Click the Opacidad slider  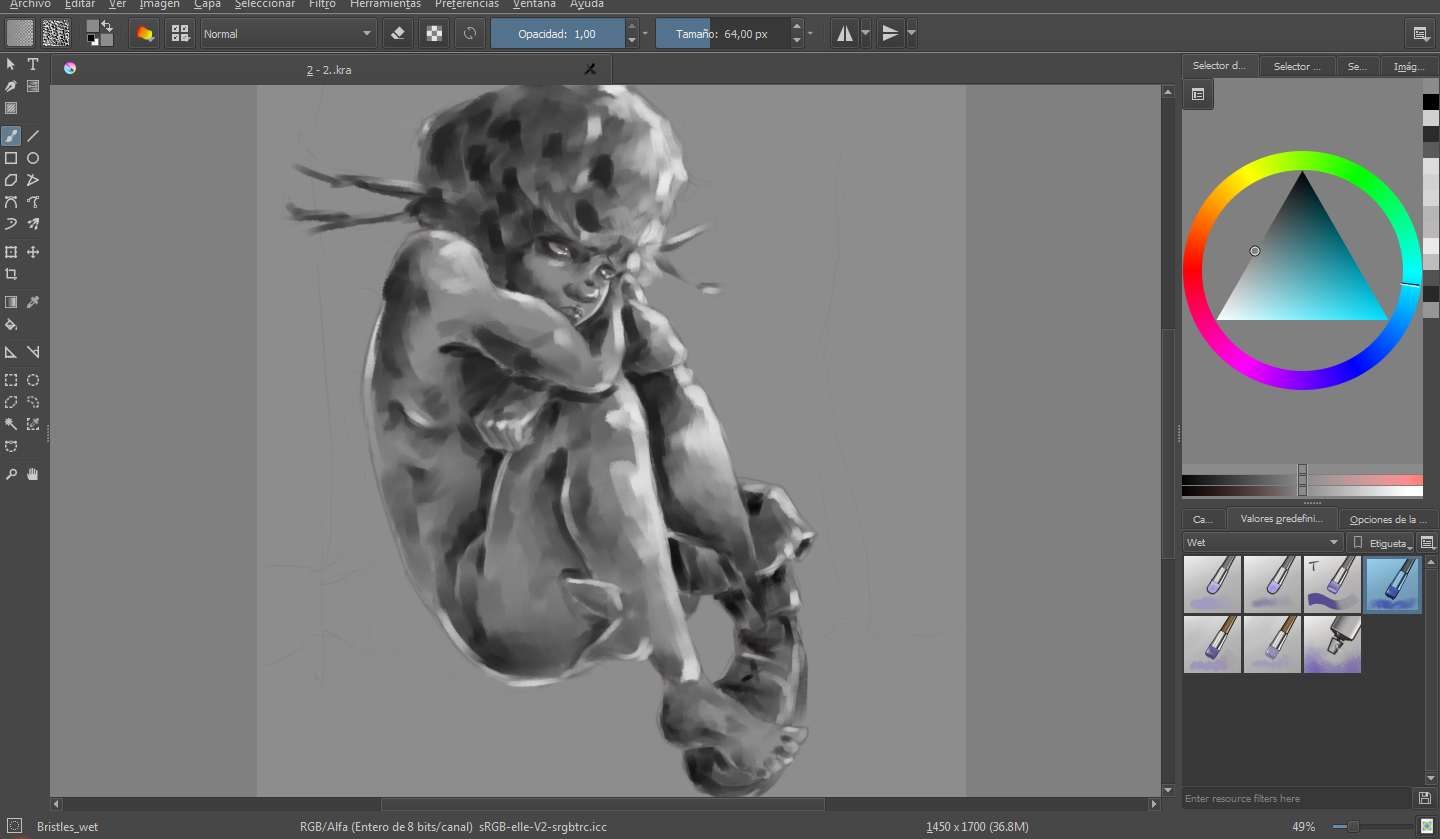[x=557, y=33]
